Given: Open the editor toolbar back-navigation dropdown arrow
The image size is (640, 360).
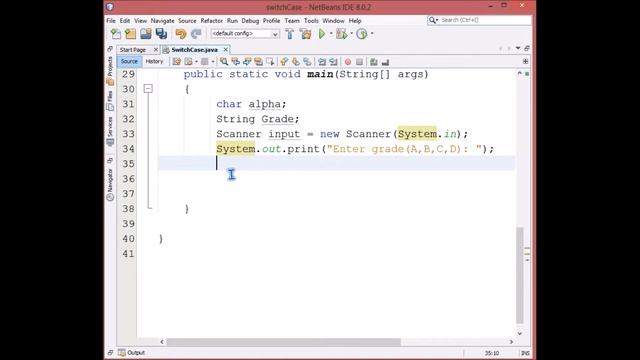Looking at the screenshot, I should 196,62.
